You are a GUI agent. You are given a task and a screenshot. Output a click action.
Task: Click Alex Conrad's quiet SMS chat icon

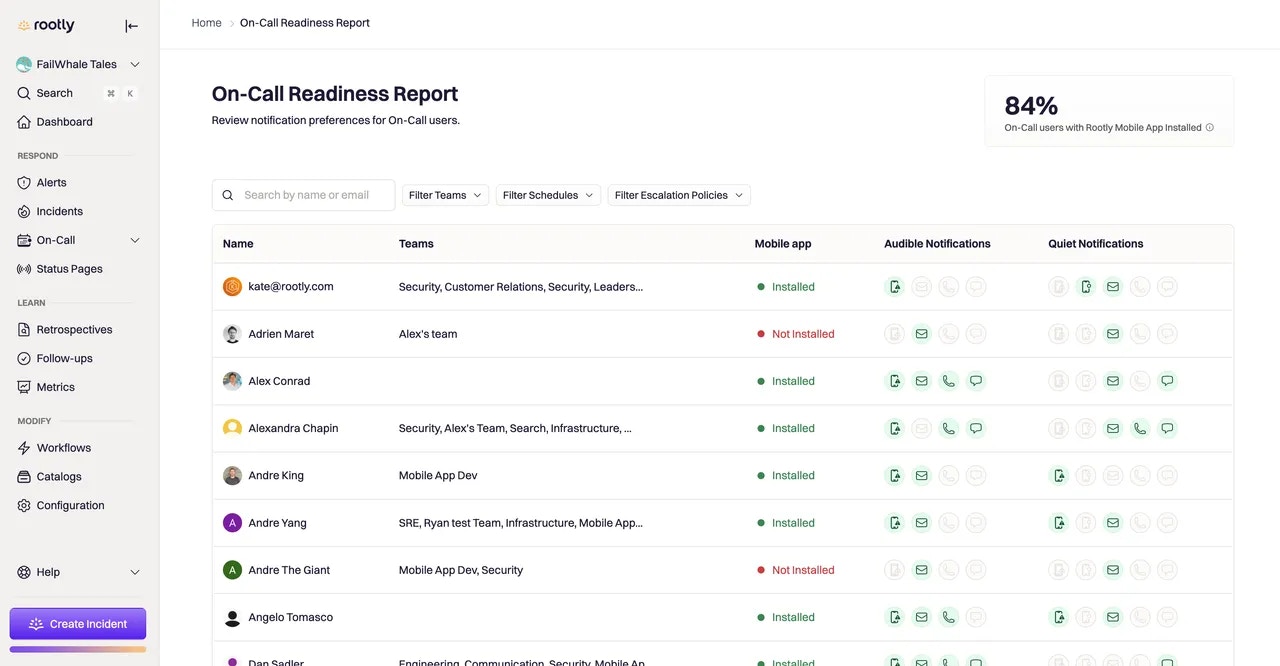click(1166, 381)
